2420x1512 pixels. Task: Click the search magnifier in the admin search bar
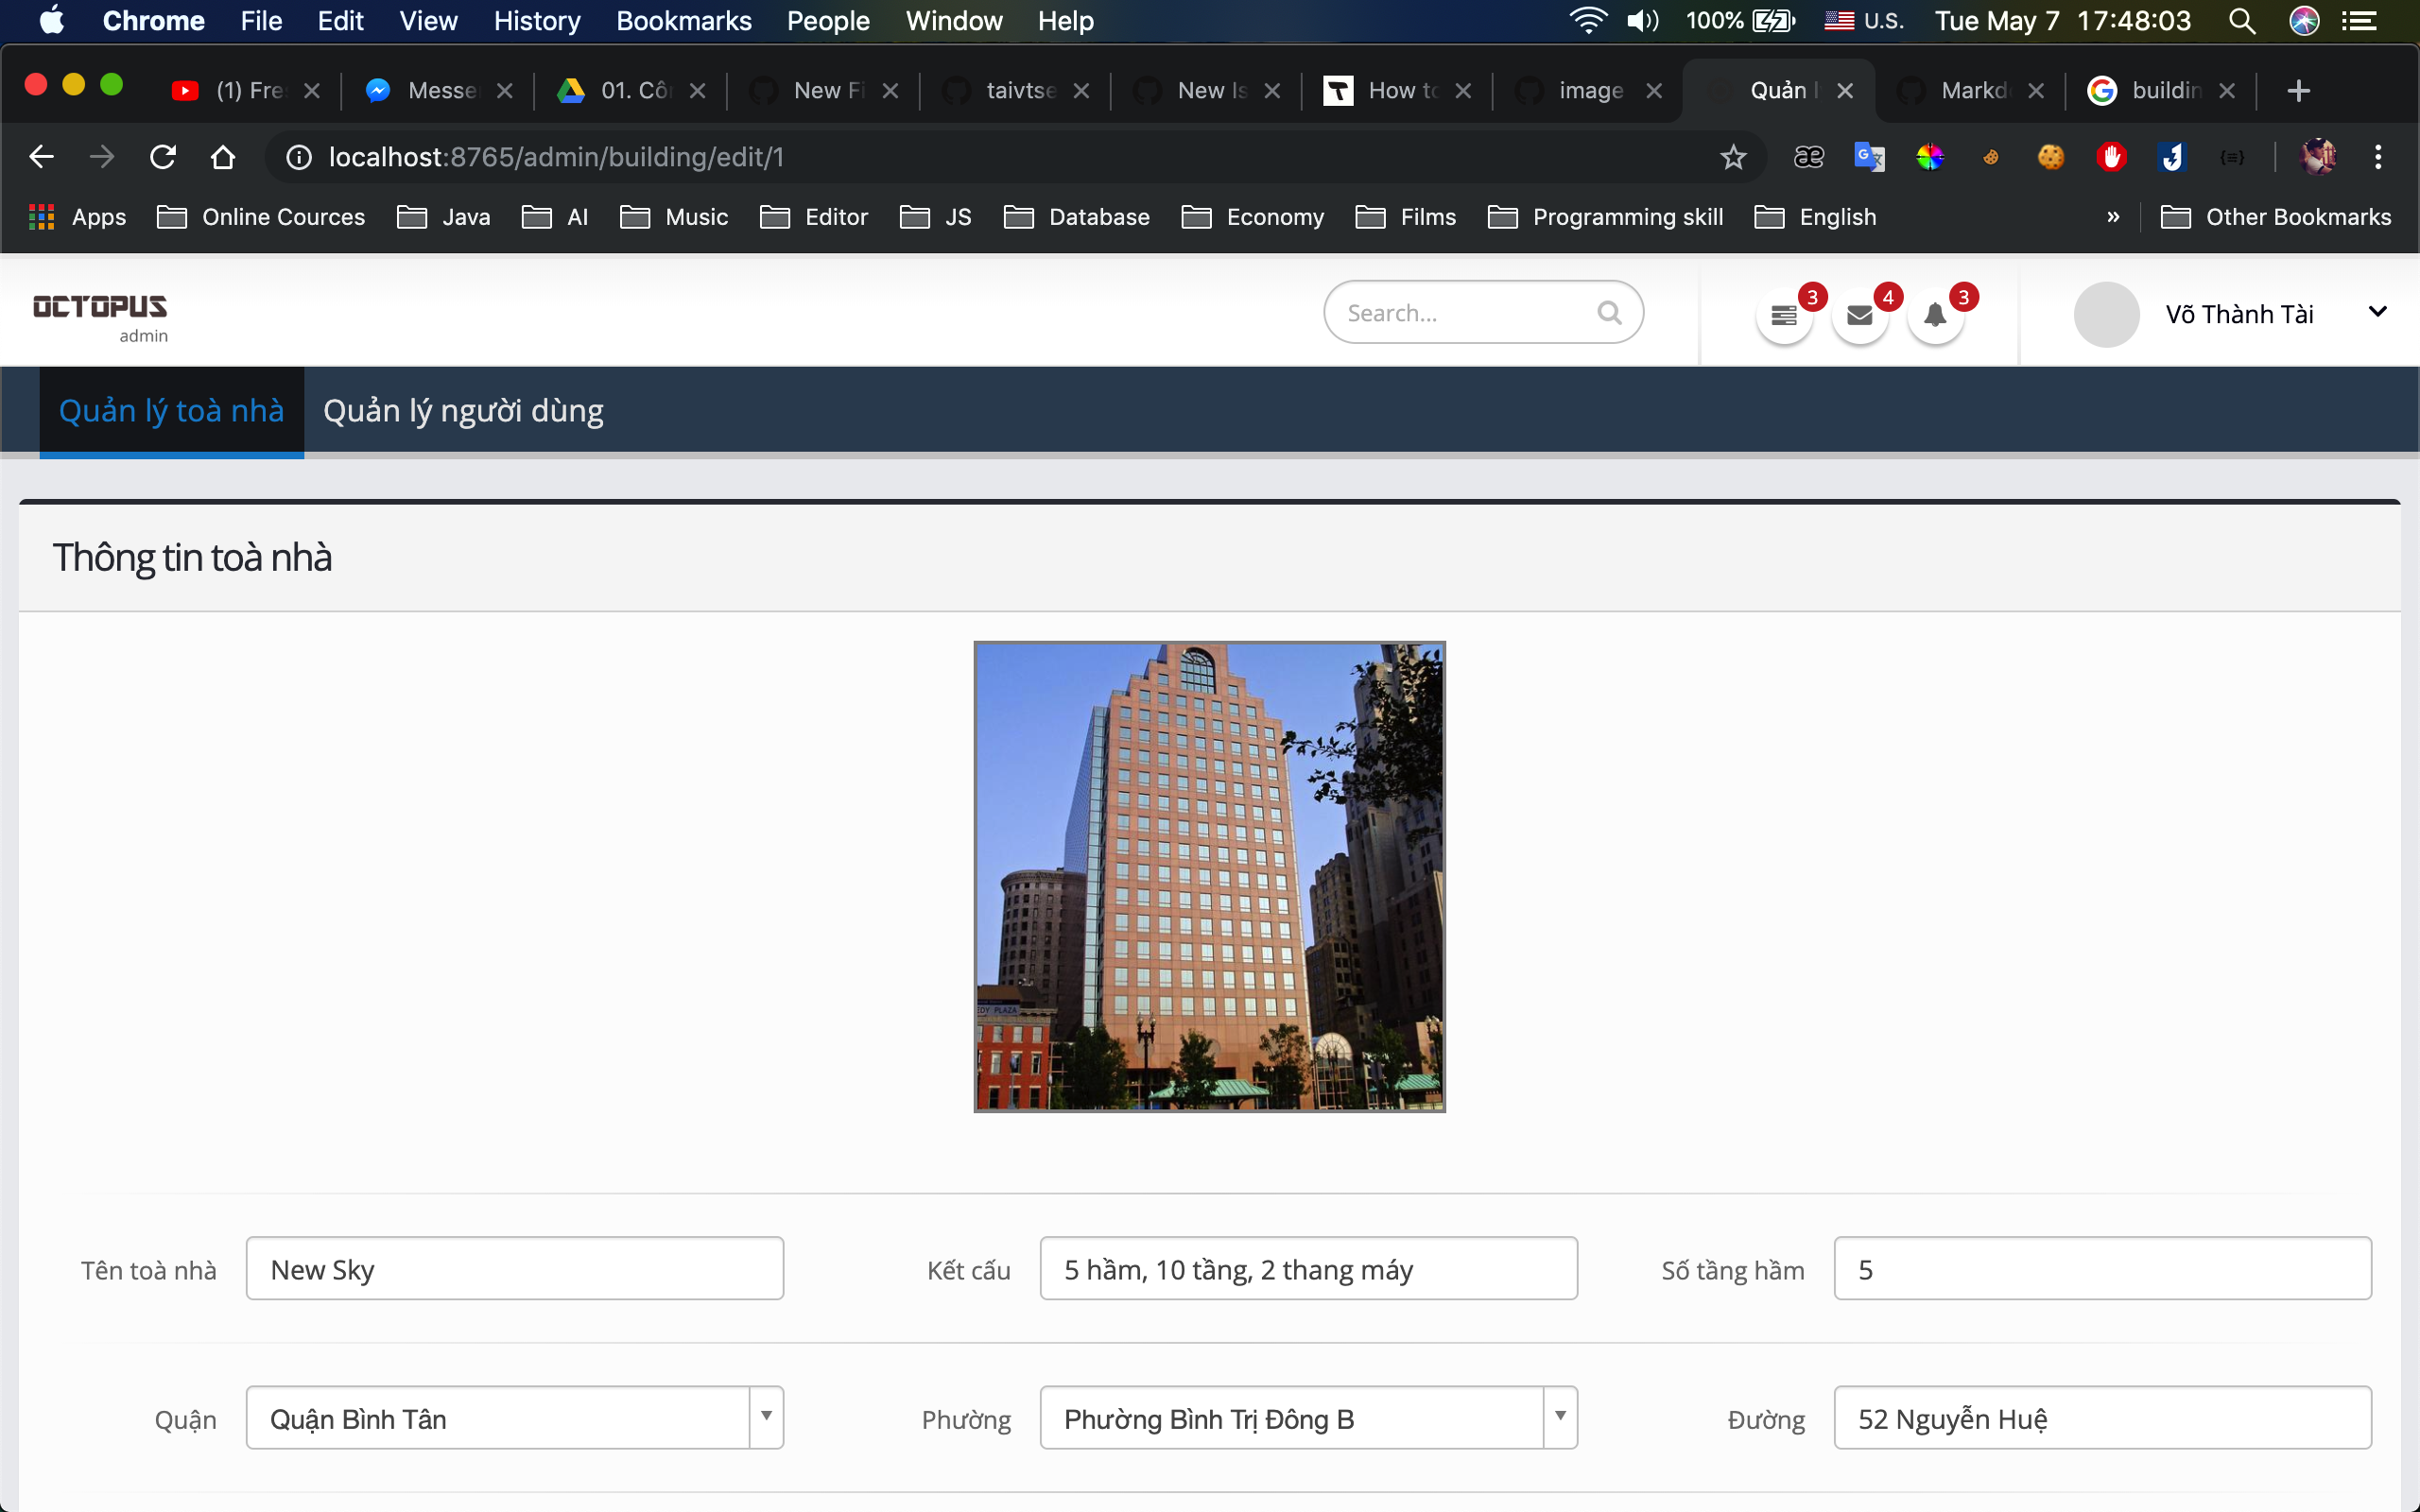tap(1609, 312)
